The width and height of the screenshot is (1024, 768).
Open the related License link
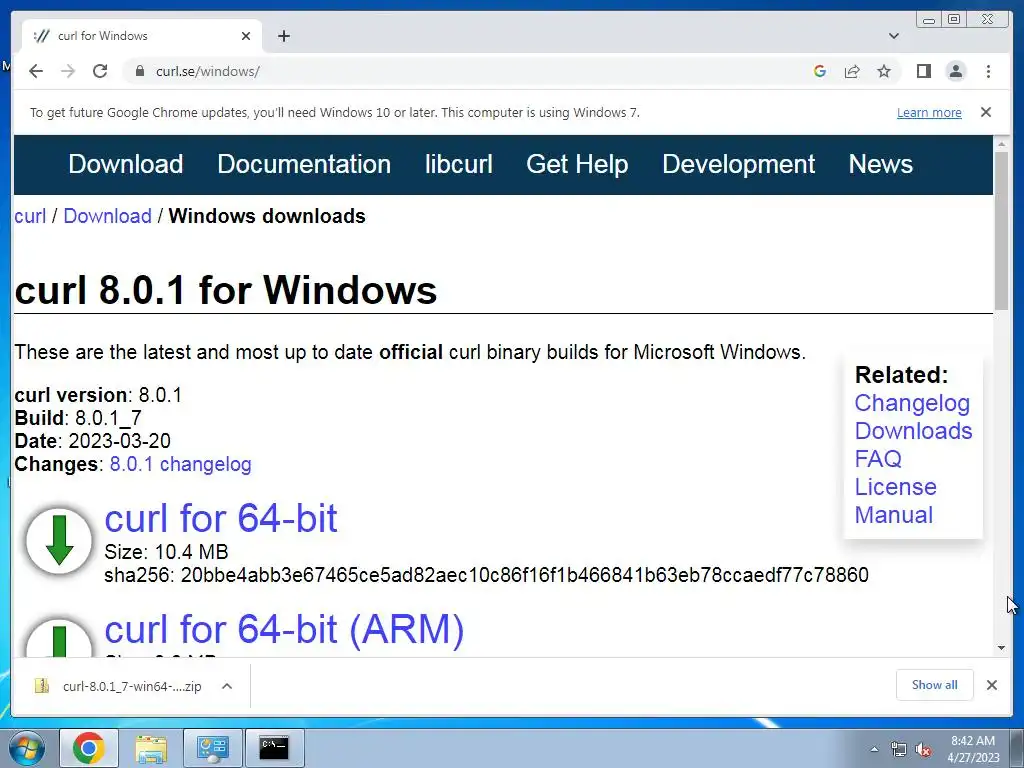tap(895, 487)
